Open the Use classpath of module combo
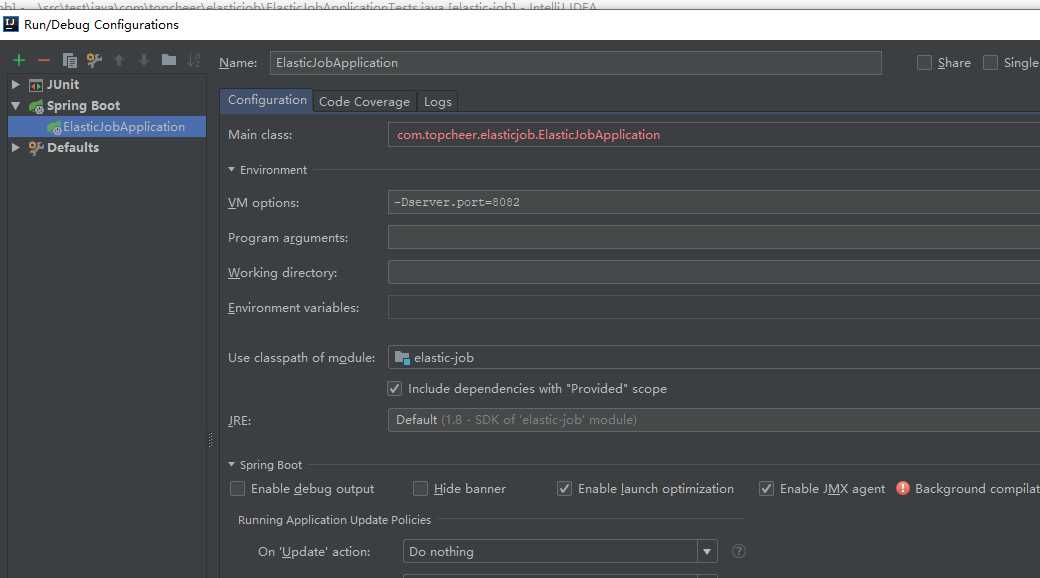1040x578 pixels. [714, 358]
